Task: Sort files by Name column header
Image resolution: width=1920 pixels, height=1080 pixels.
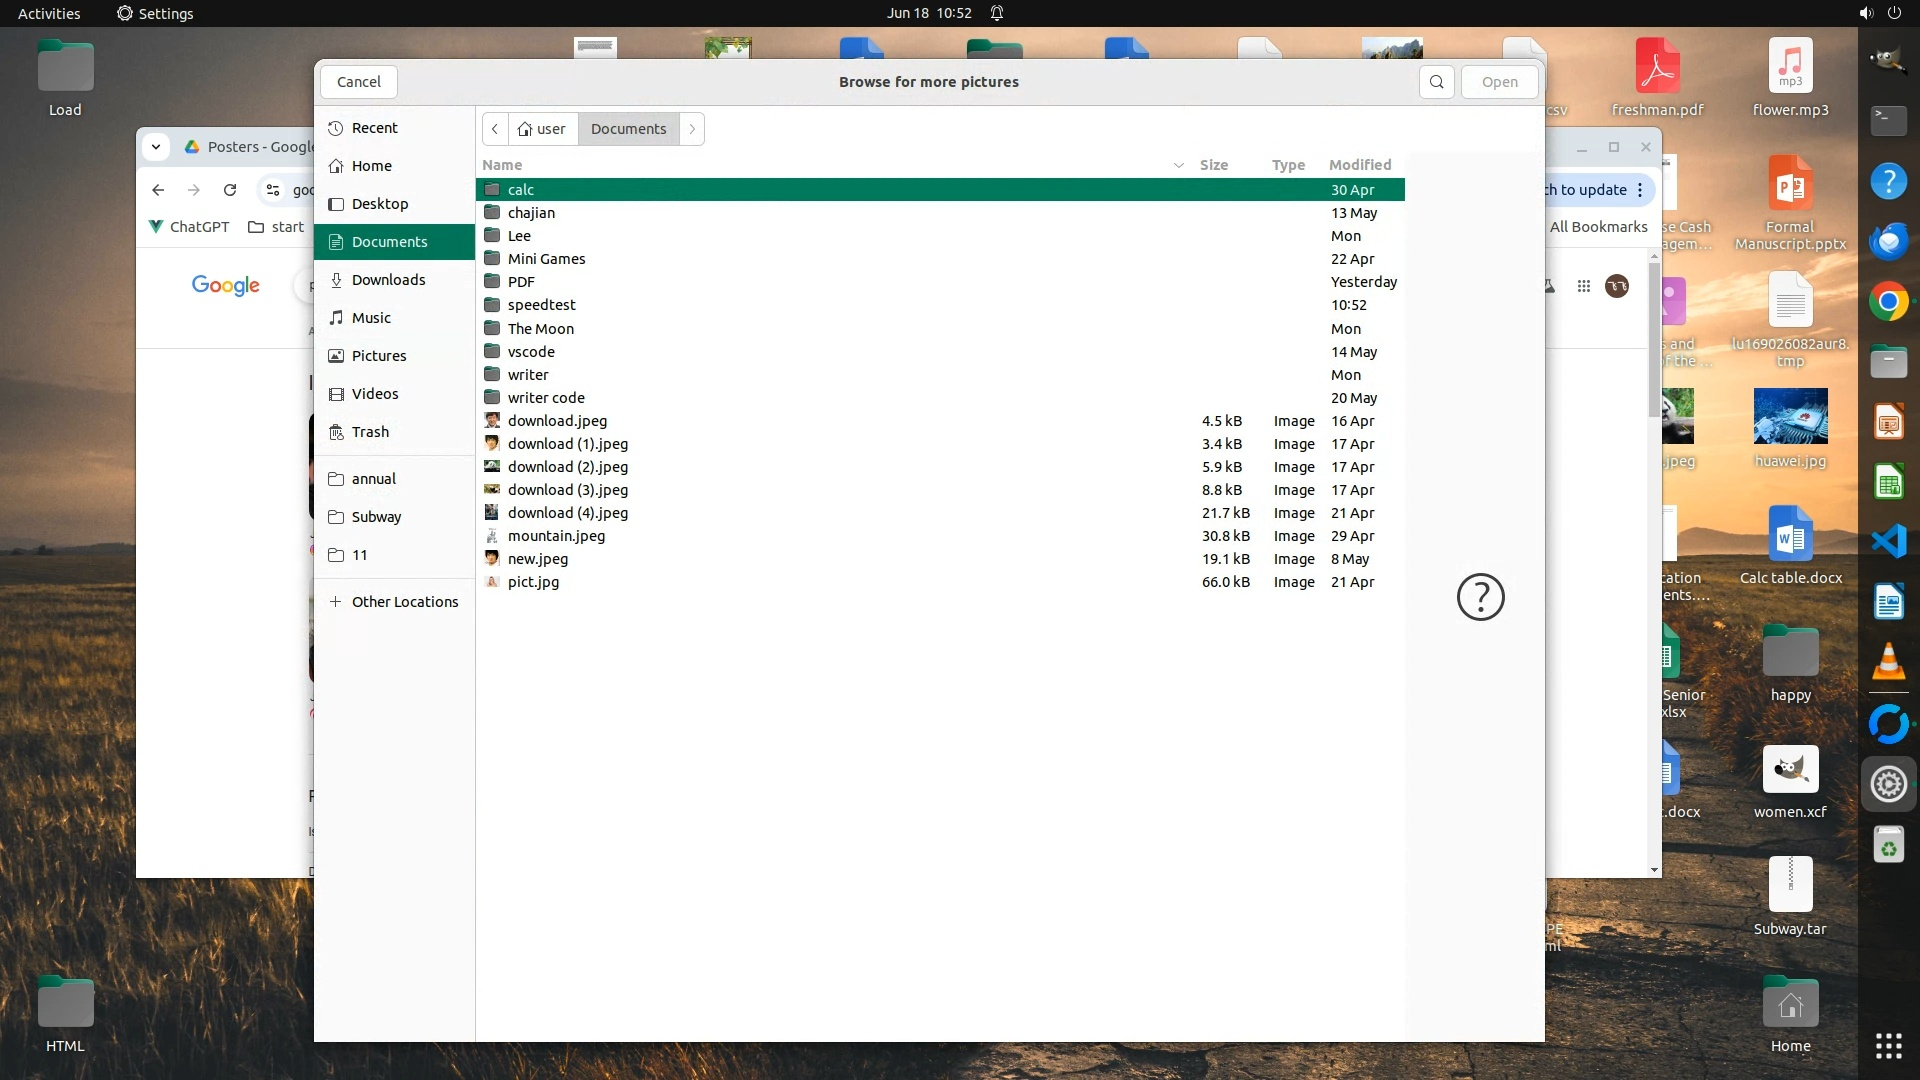Action: (502, 165)
